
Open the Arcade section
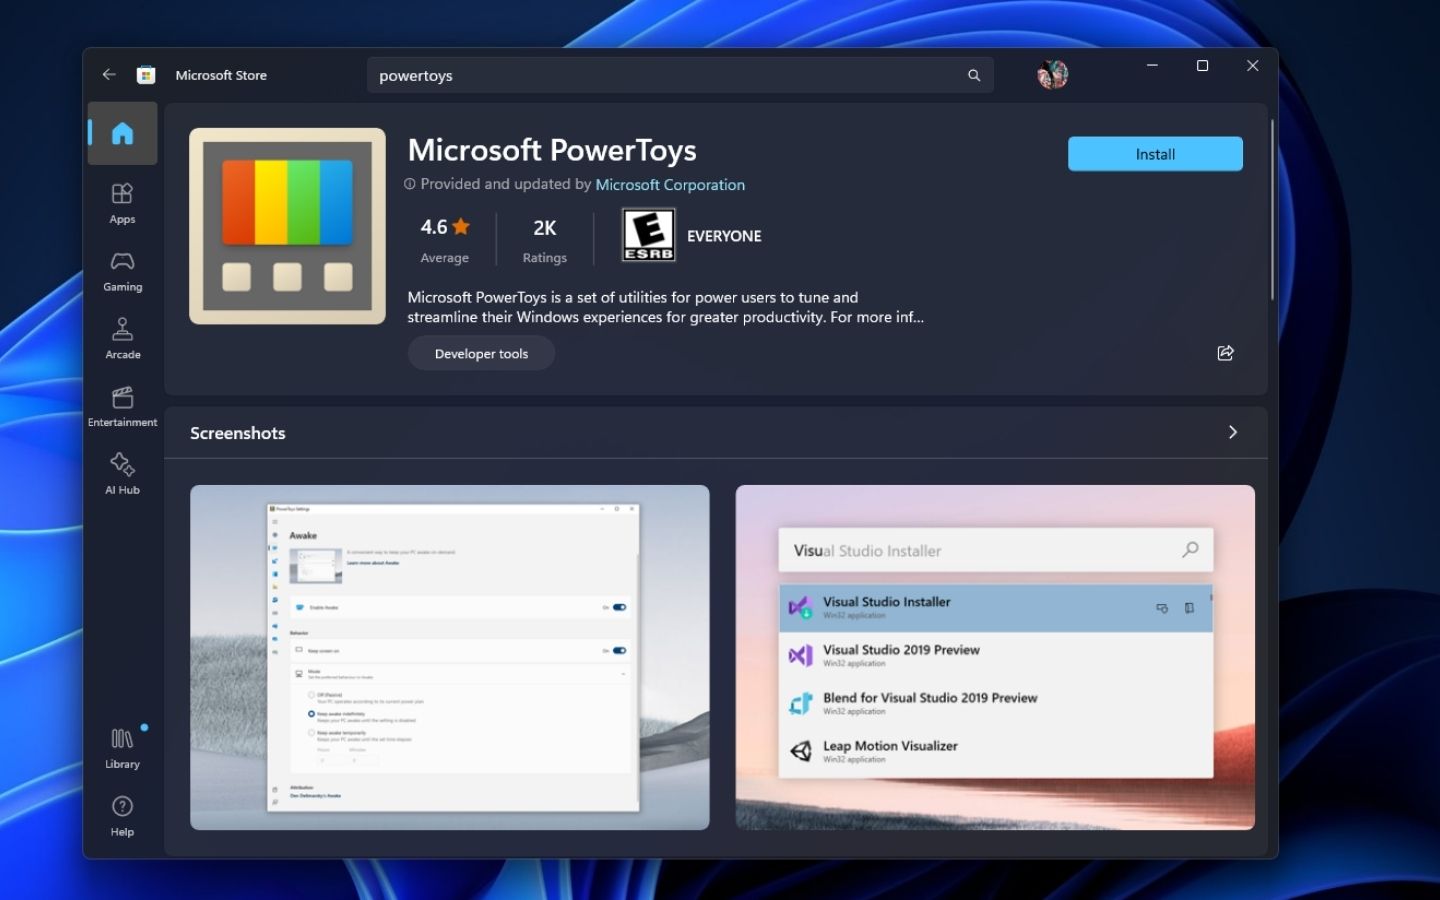pyautogui.click(x=122, y=330)
